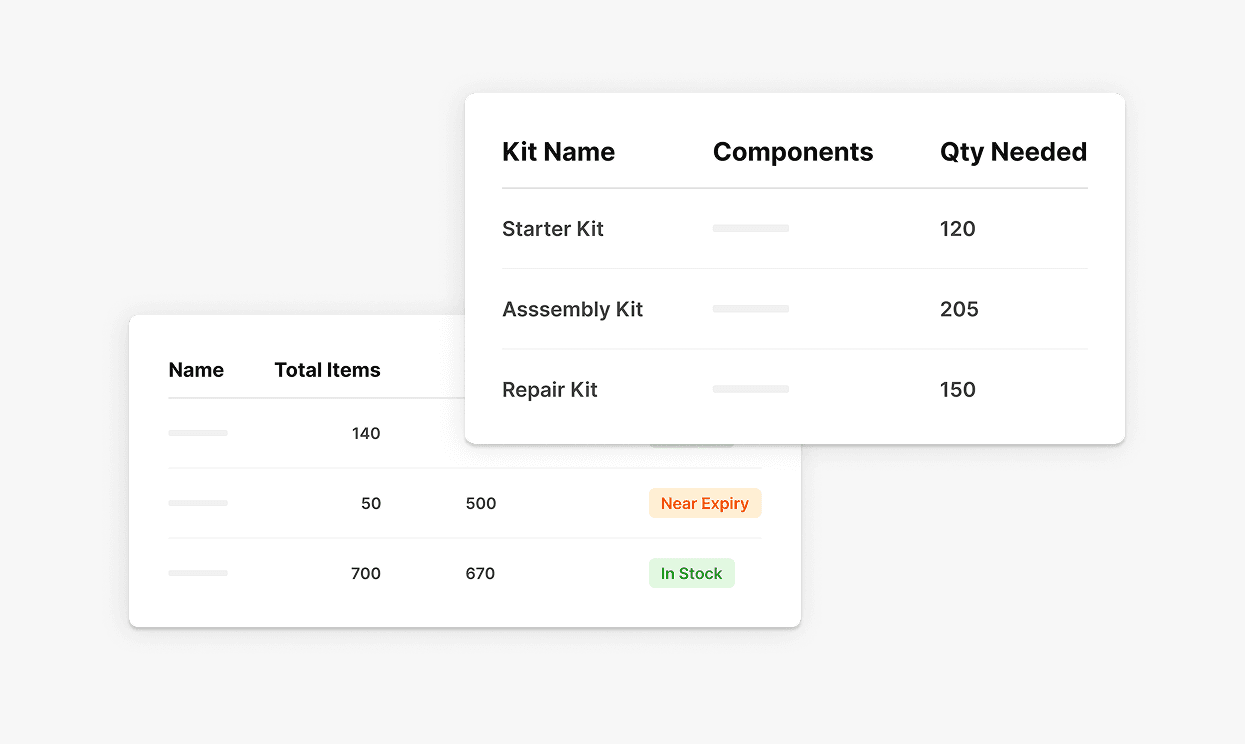Viewport: 1245px width, 744px height.
Task: Click name placeholder in the 700 row
Action: pos(198,573)
